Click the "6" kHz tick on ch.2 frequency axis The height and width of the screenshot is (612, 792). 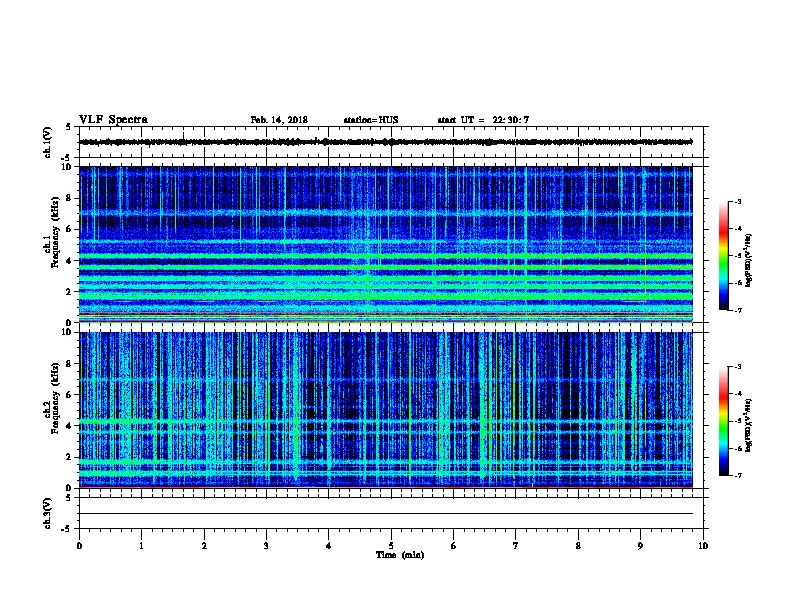68,395
